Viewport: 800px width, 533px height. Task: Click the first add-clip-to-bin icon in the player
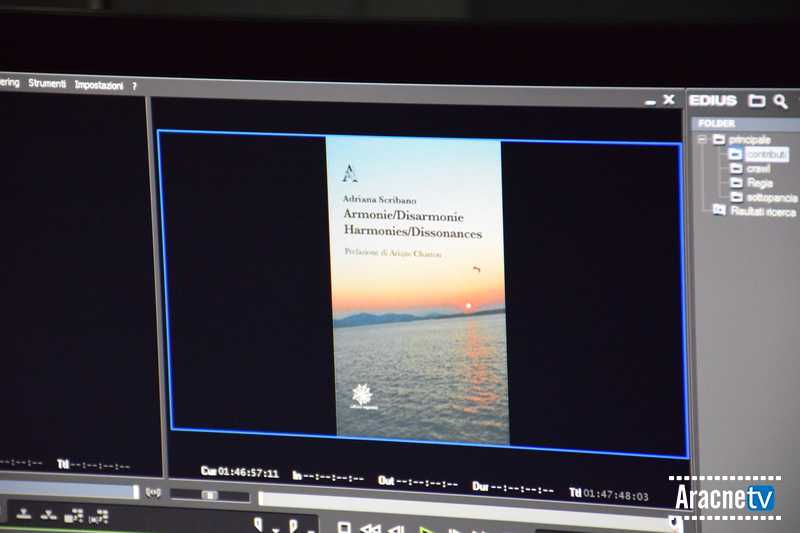(74, 516)
